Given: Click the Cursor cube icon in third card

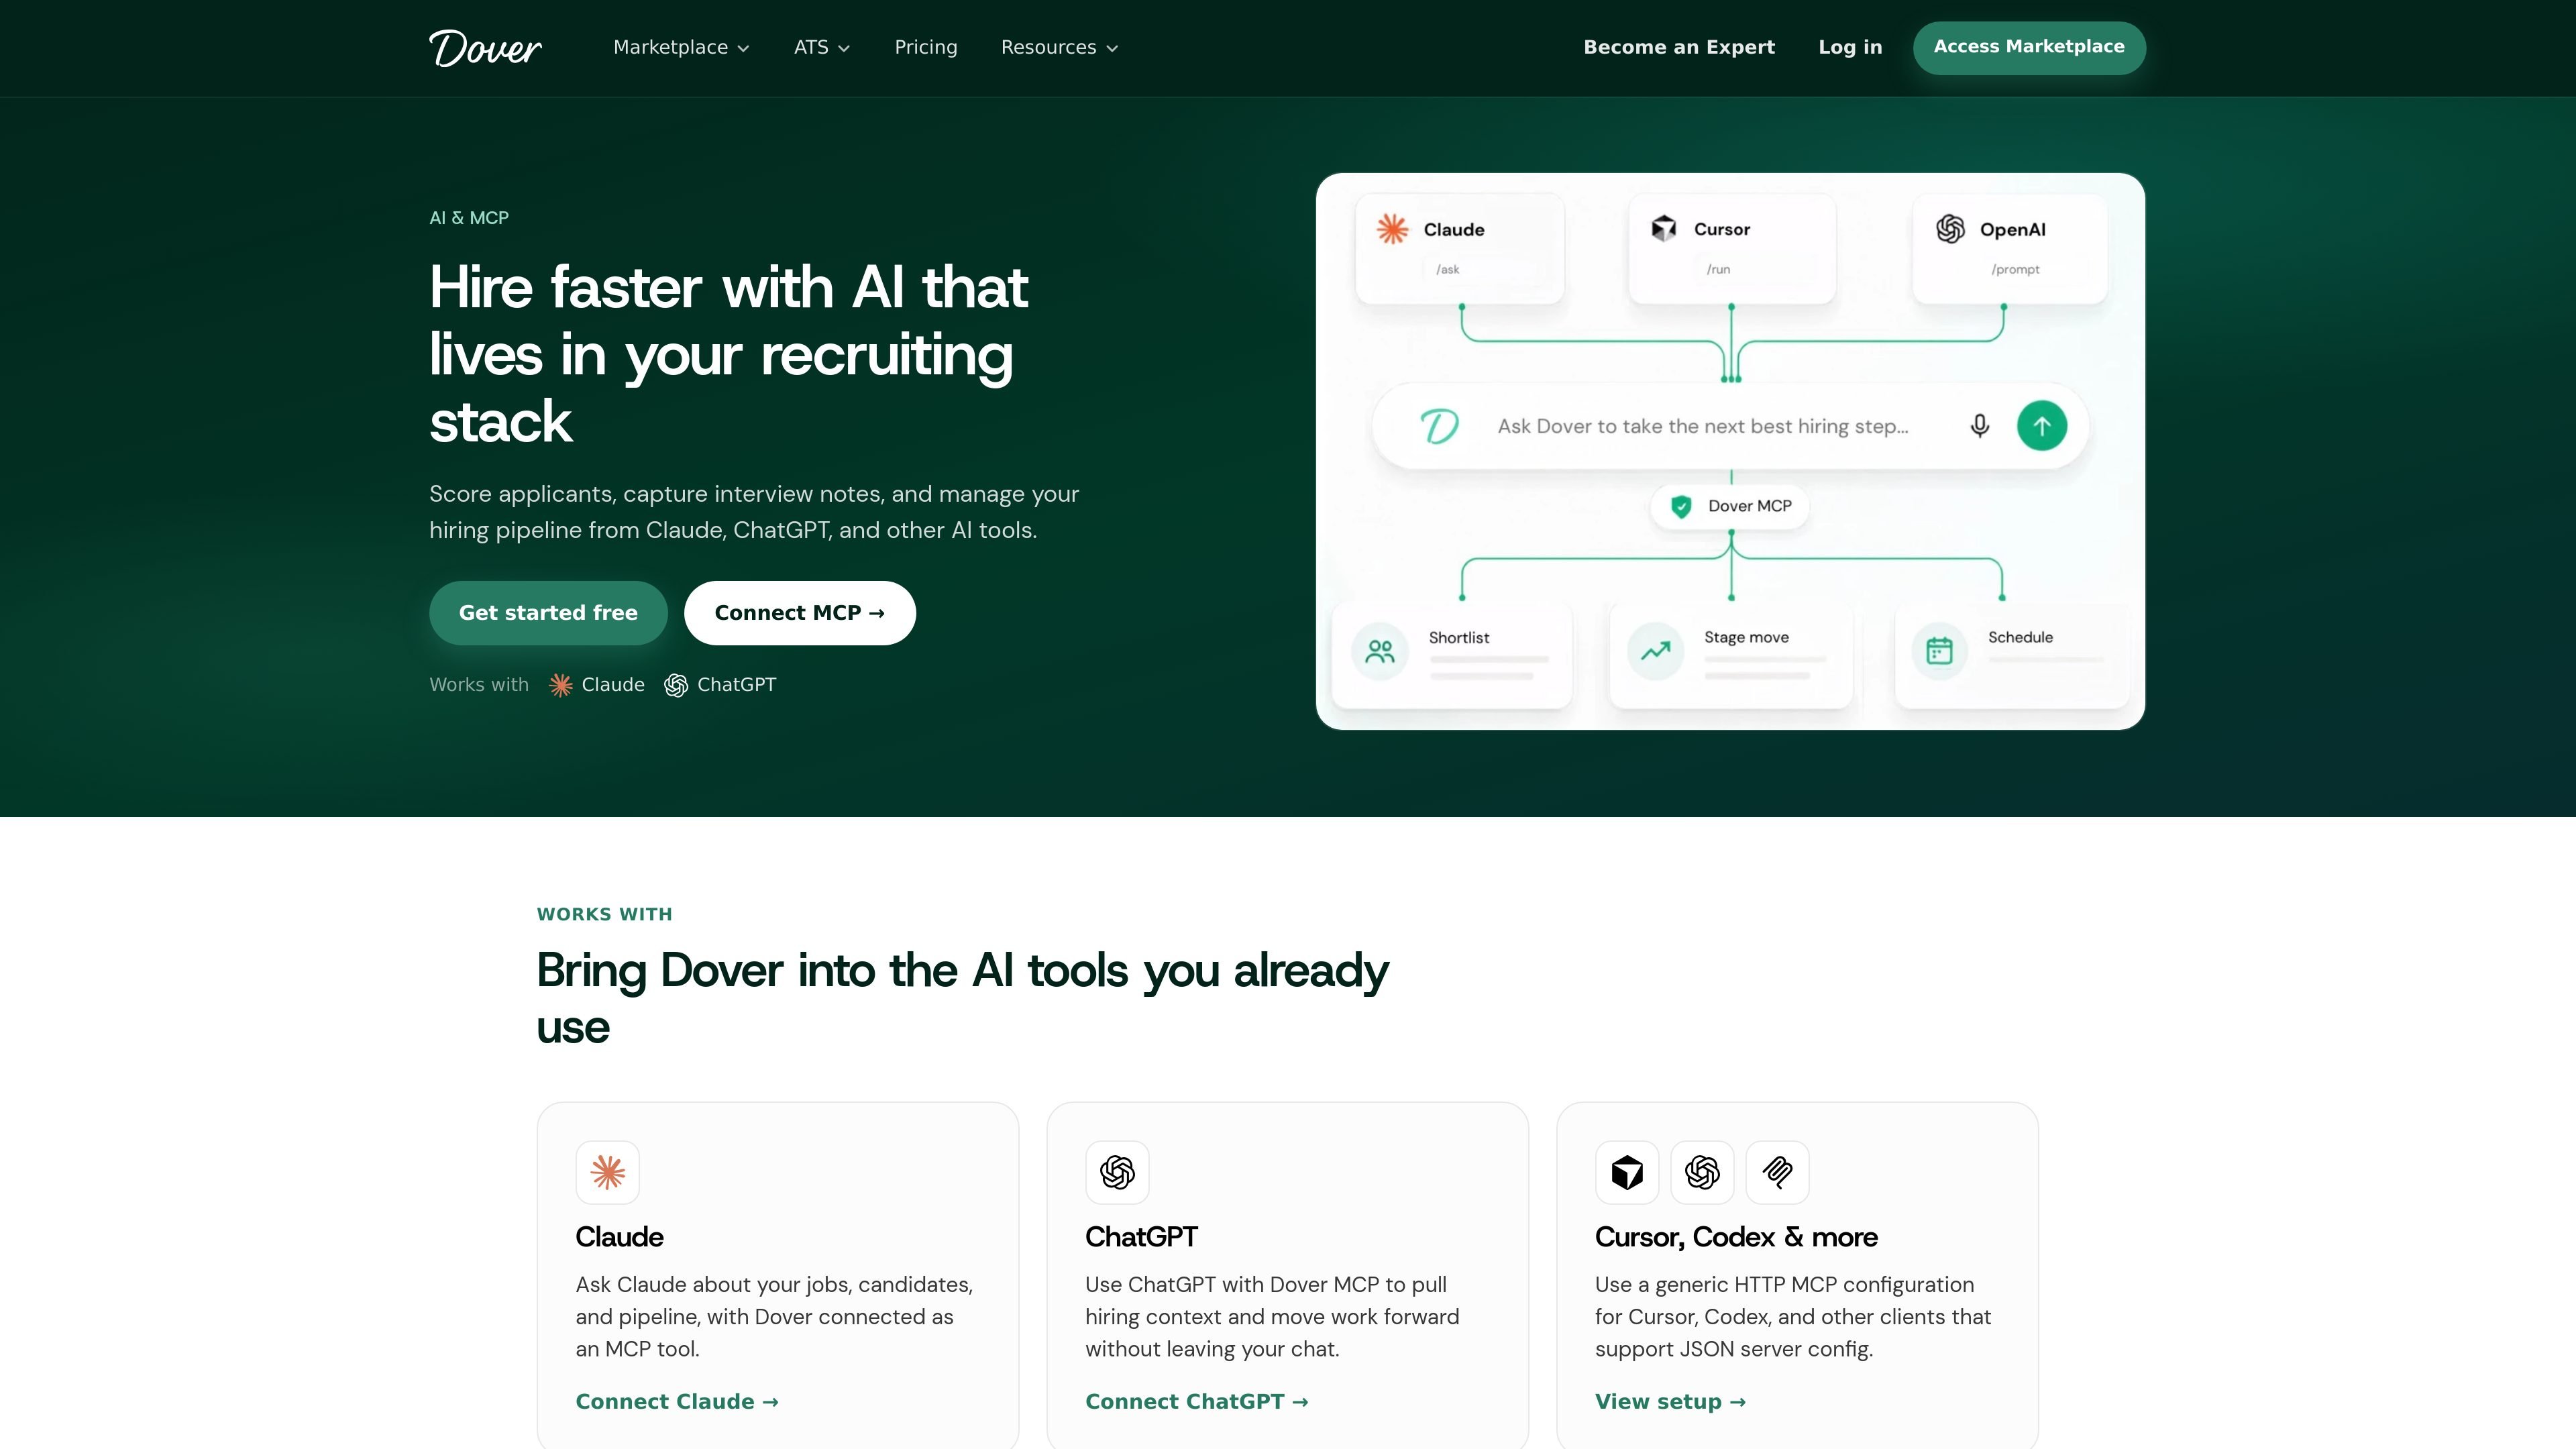Looking at the screenshot, I should [1627, 1172].
